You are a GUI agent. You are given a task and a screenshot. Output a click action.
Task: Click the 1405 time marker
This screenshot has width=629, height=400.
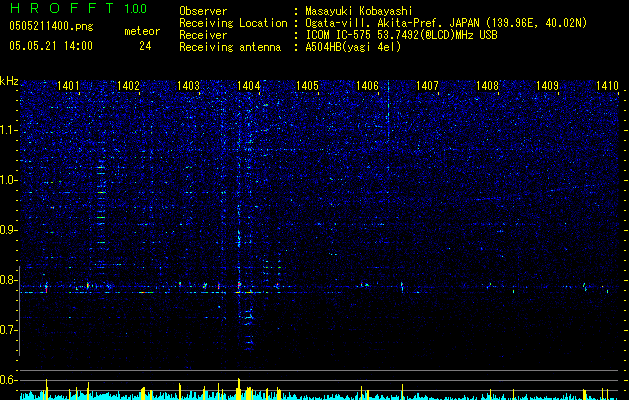[x=307, y=85]
